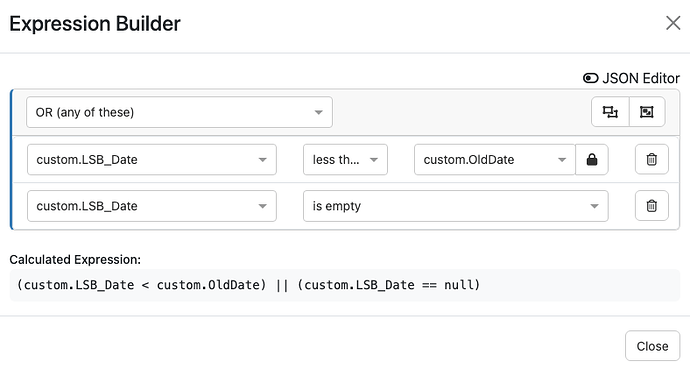Click the Calculated Expression label
Image resolution: width=690 pixels, height=368 pixels.
[75, 260]
